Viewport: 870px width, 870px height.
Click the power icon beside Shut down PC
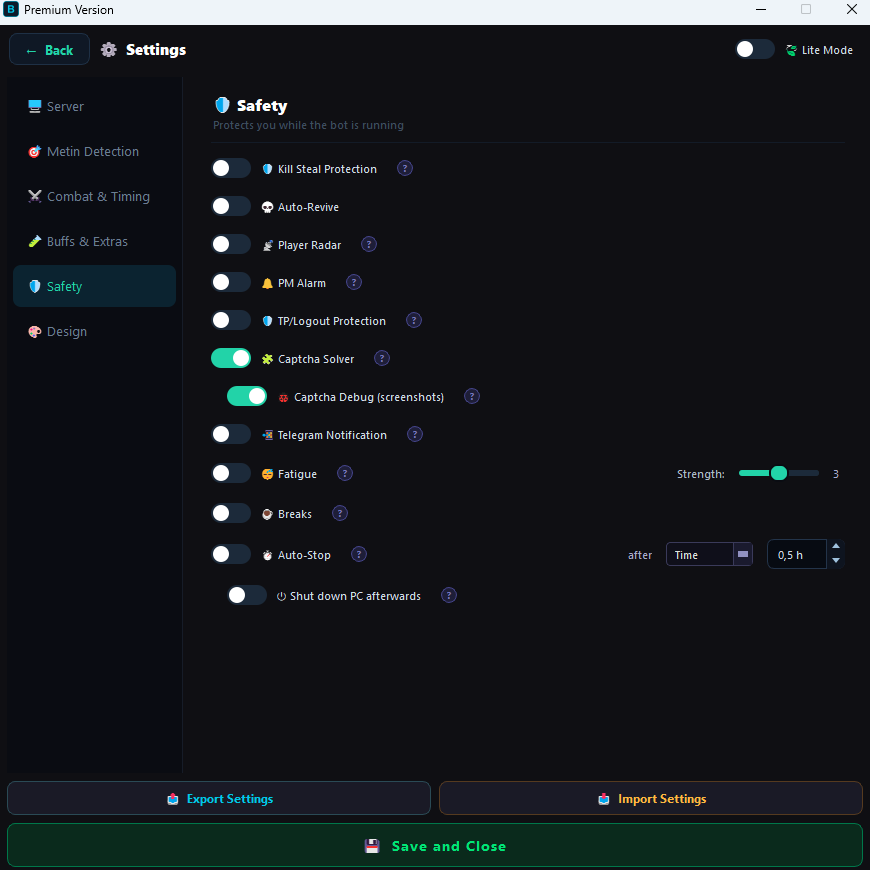[281, 596]
